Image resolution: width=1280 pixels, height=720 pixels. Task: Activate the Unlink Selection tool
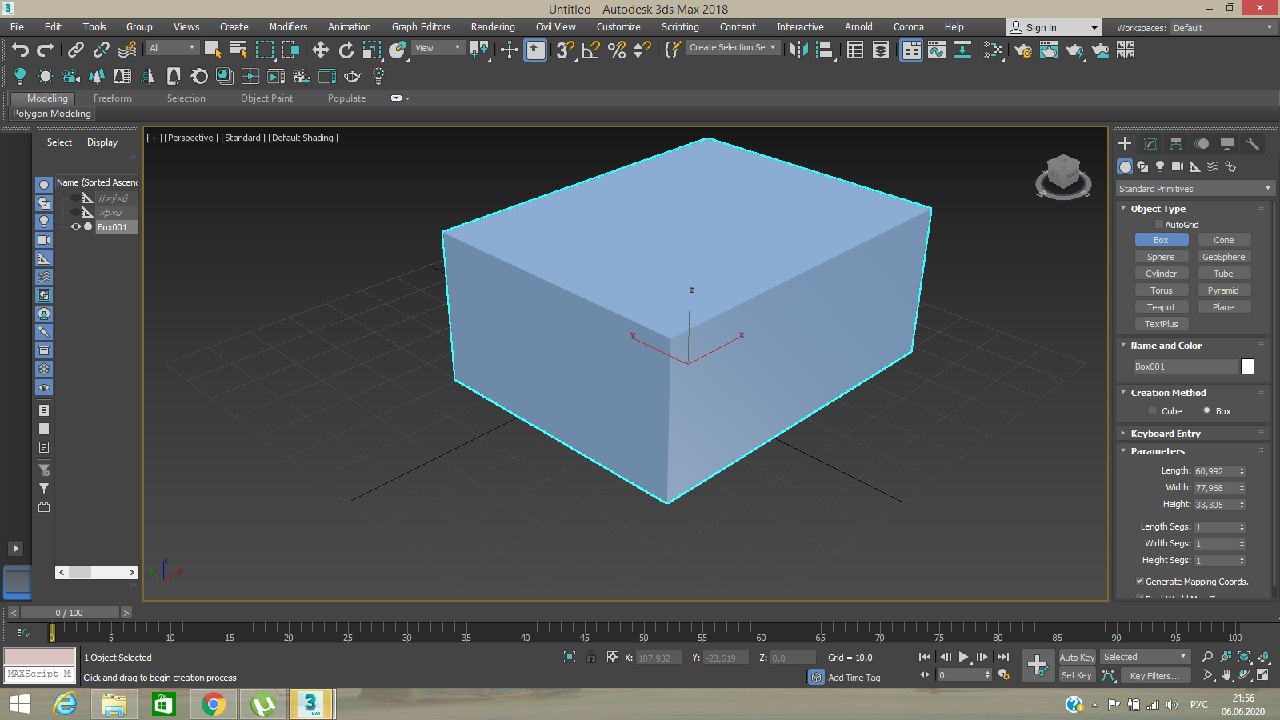[101, 50]
